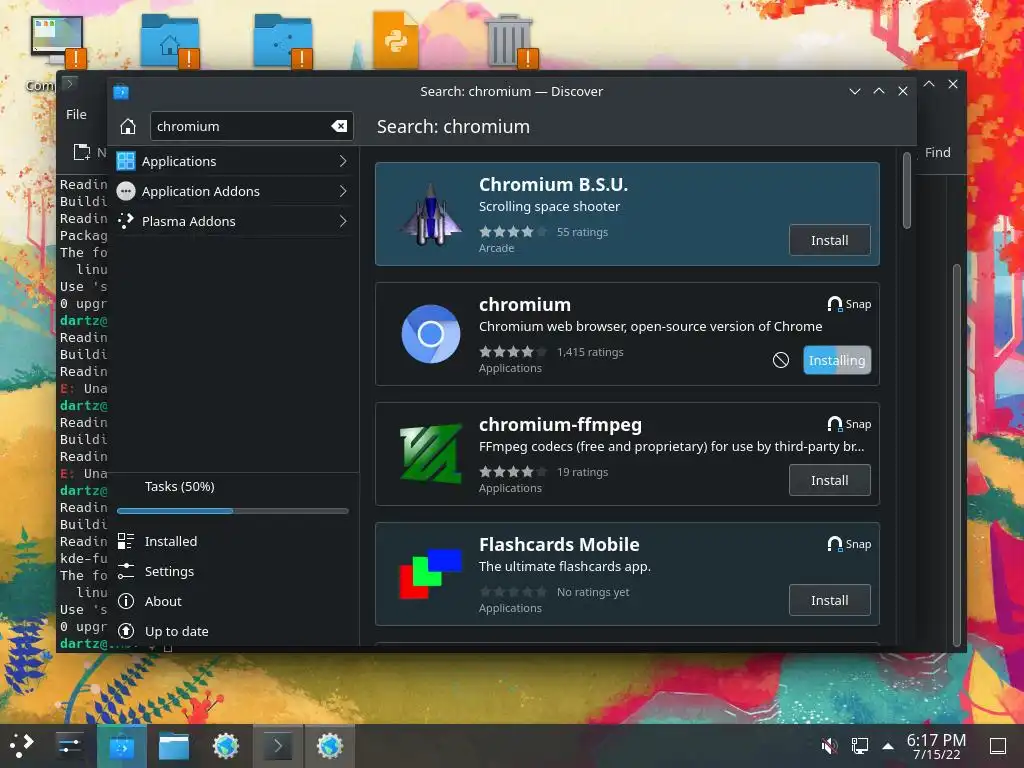
Task: Click the Flashcards Mobile colored squares icon
Action: (430, 573)
